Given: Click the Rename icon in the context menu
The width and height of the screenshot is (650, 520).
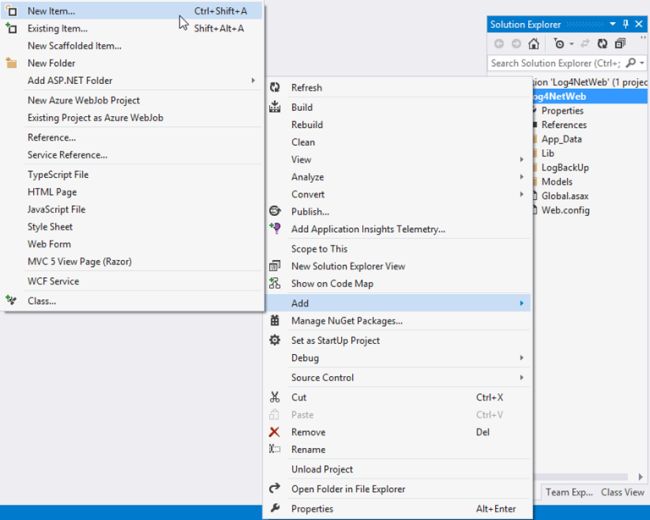Looking at the screenshot, I should (274, 449).
